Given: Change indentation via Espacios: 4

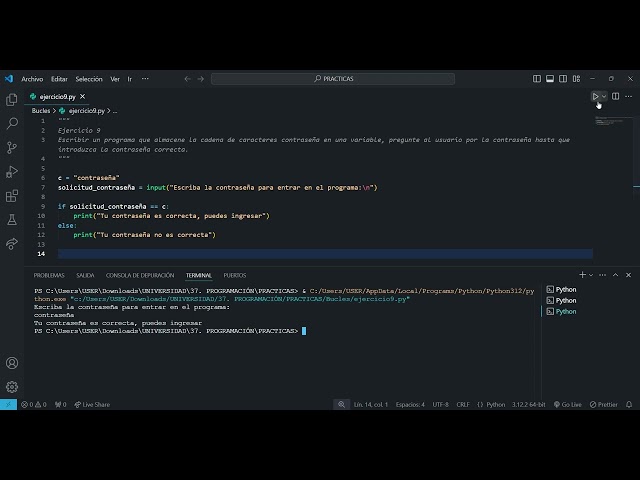Looking at the screenshot, I should [x=410, y=404].
